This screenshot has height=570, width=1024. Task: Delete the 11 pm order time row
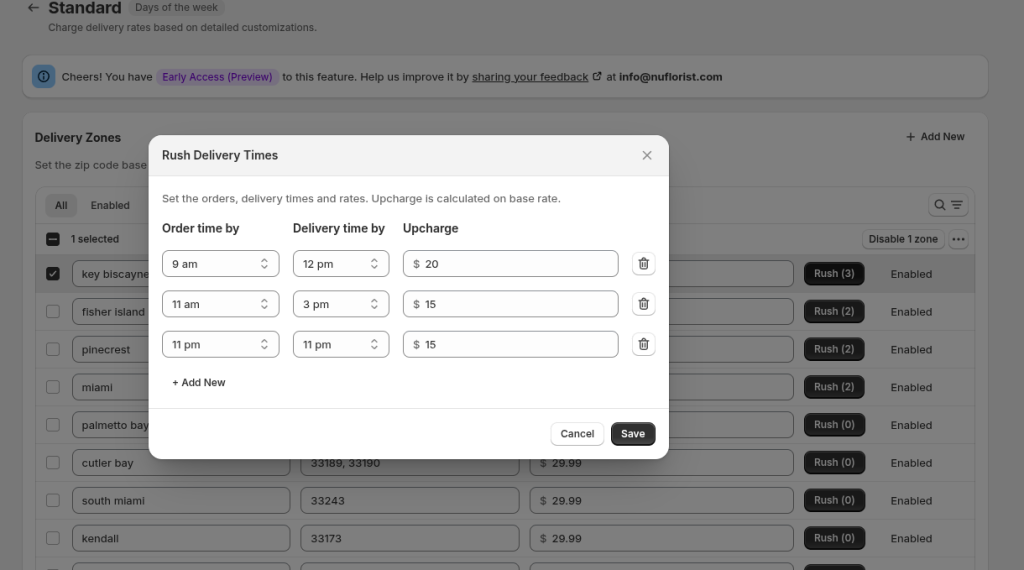(x=643, y=344)
